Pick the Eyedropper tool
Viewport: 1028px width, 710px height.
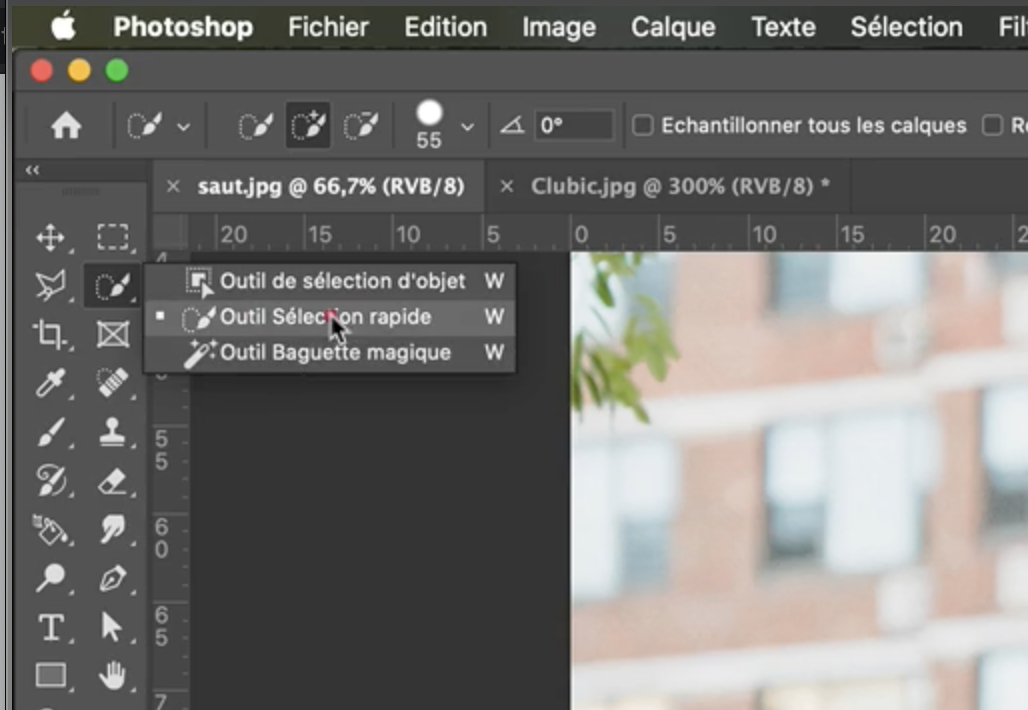pyautogui.click(x=50, y=383)
